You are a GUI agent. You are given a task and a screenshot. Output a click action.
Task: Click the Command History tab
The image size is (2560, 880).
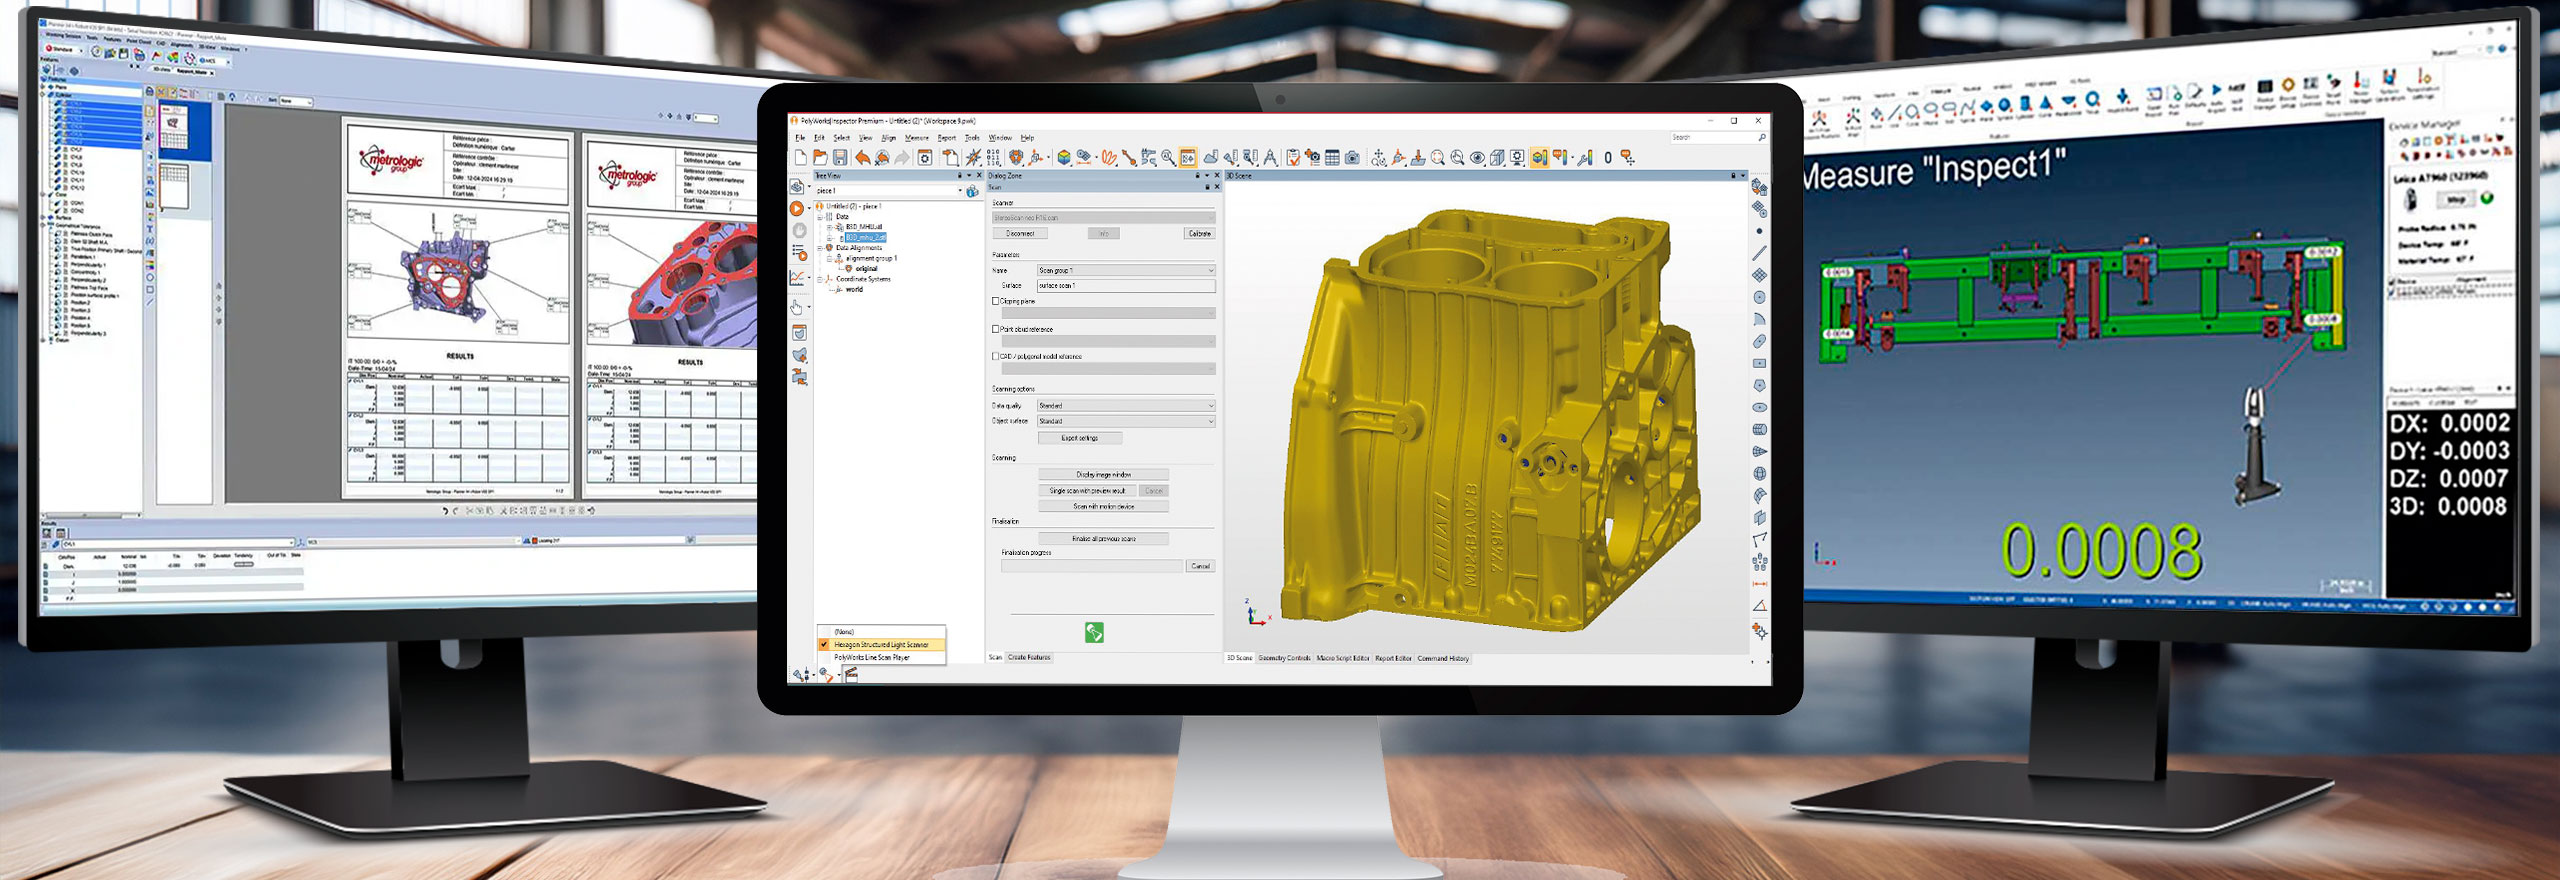[x=1443, y=658]
